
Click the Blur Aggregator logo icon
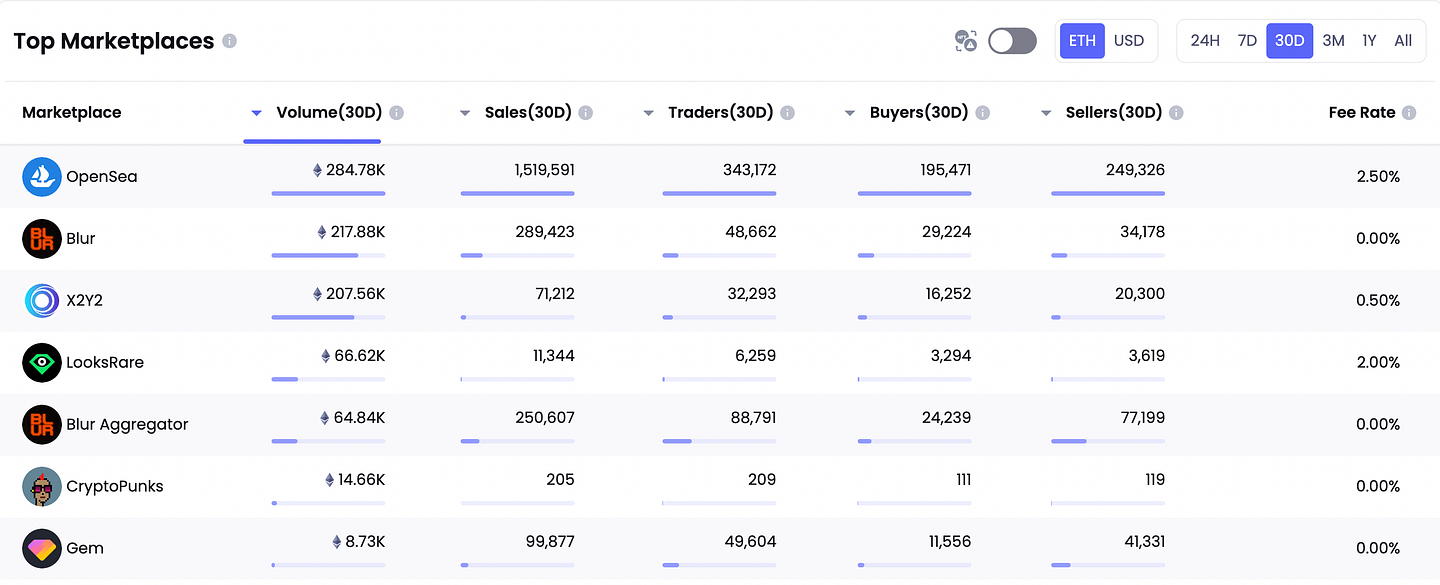pyautogui.click(x=42, y=425)
